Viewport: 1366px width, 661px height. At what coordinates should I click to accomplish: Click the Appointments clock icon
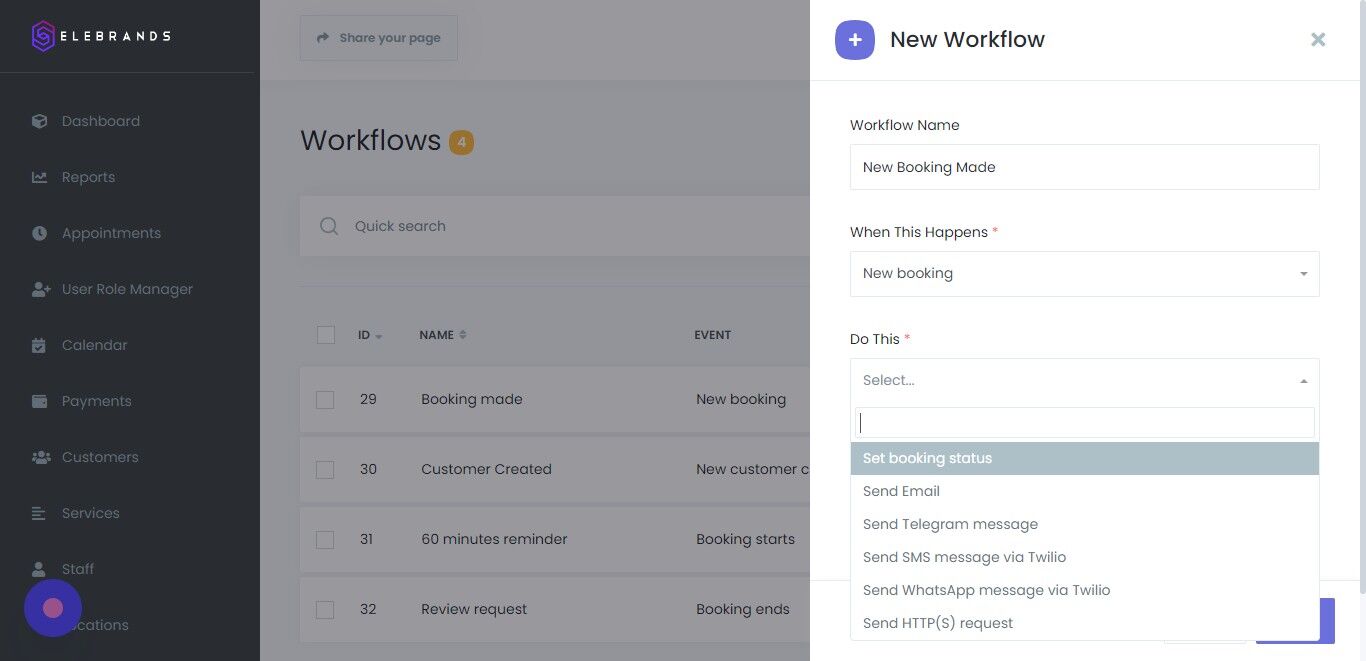coord(39,233)
